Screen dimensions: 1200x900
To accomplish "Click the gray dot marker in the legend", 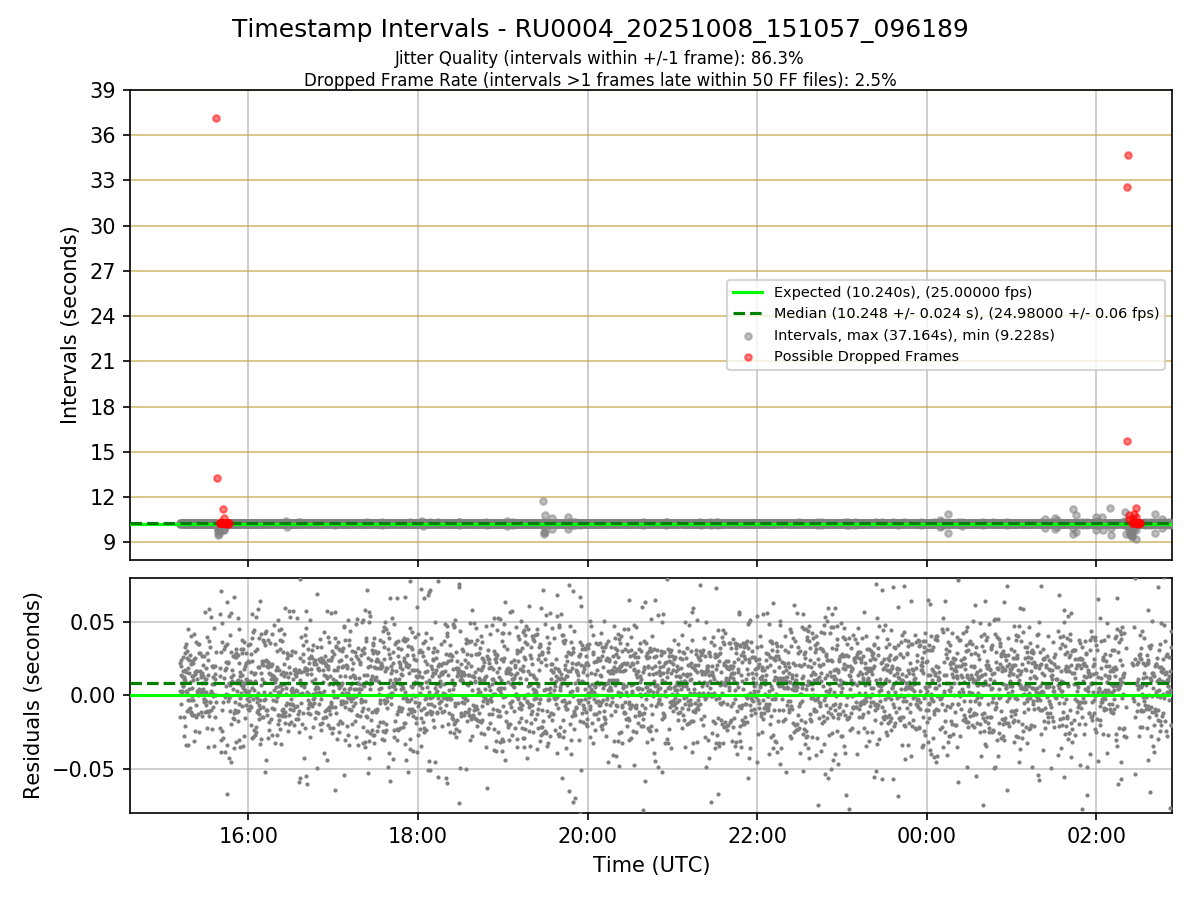I will [x=748, y=335].
